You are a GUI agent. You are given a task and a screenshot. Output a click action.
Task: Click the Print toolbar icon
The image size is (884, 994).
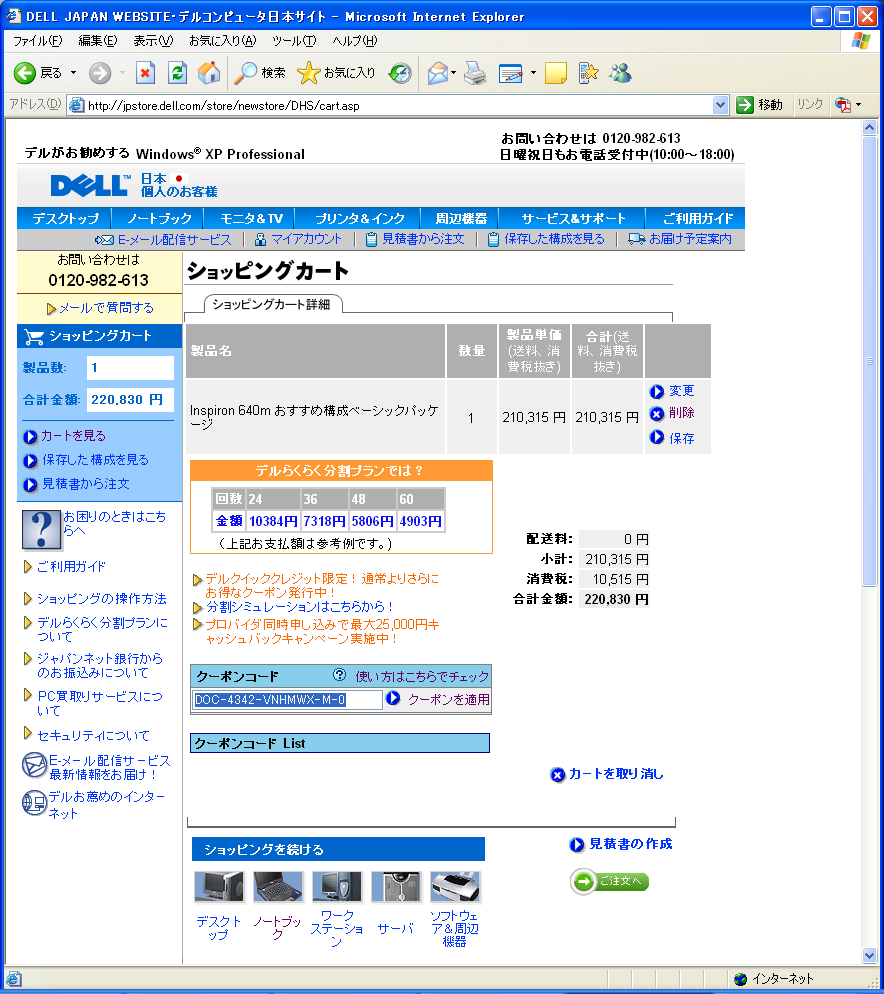(475, 73)
